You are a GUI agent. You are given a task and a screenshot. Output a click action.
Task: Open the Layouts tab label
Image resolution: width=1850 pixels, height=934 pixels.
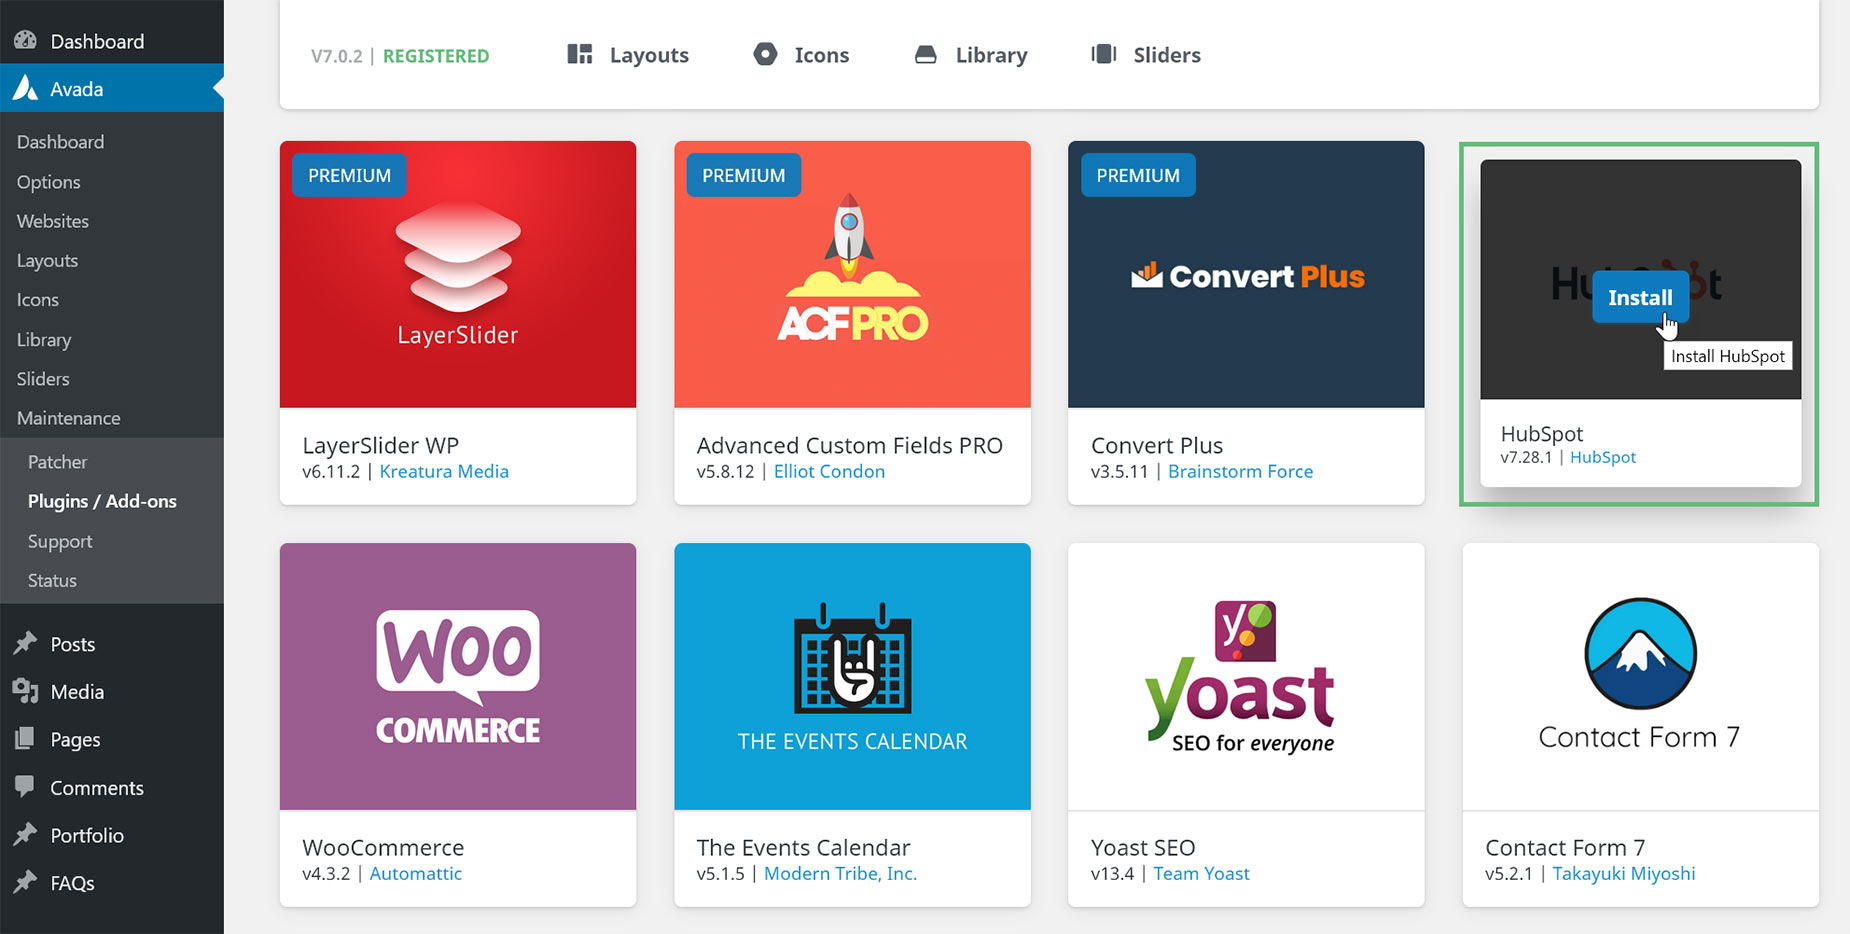click(649, 55)
